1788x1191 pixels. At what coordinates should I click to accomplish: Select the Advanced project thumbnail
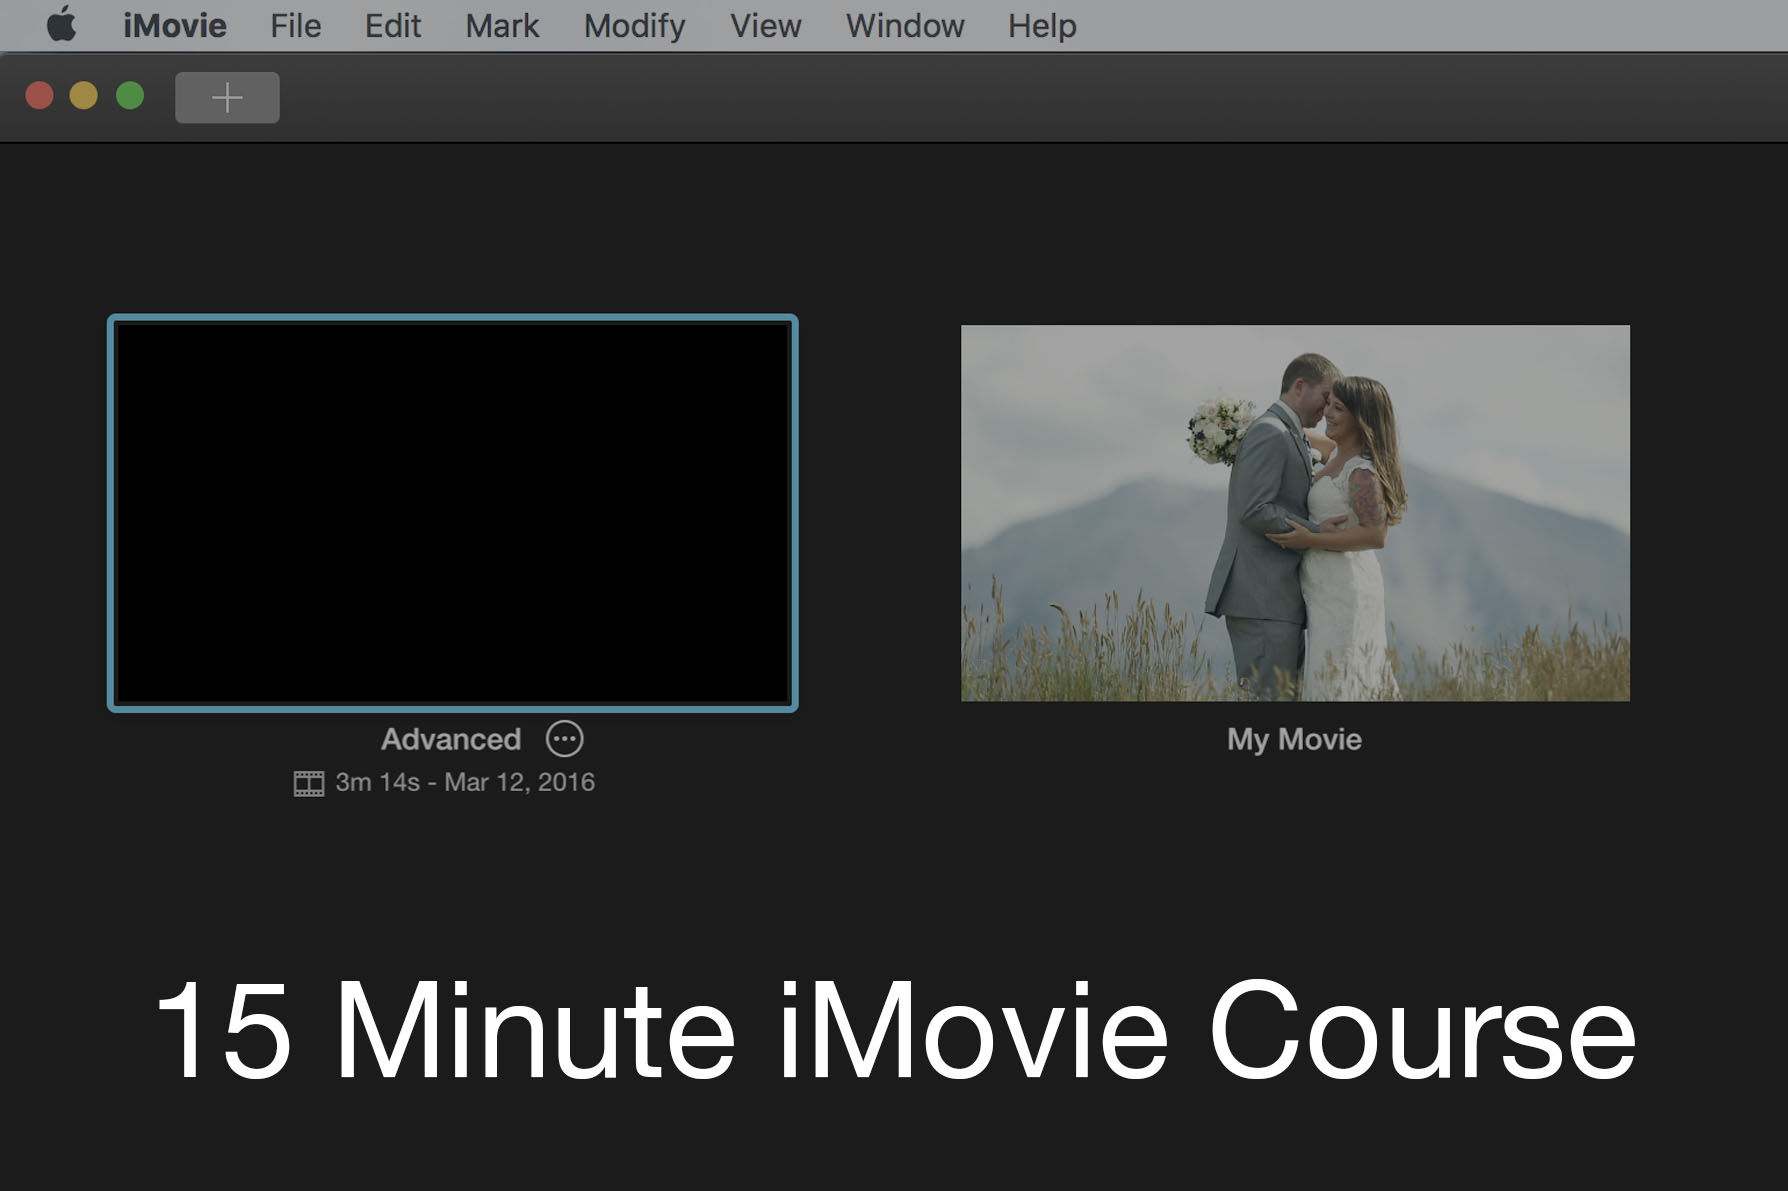[x=453, y=513]
